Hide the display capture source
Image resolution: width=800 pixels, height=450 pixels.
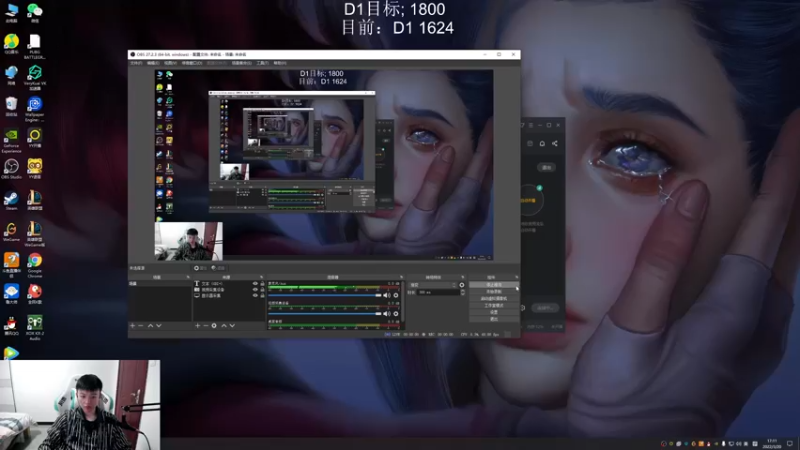[x=255, y=295]
